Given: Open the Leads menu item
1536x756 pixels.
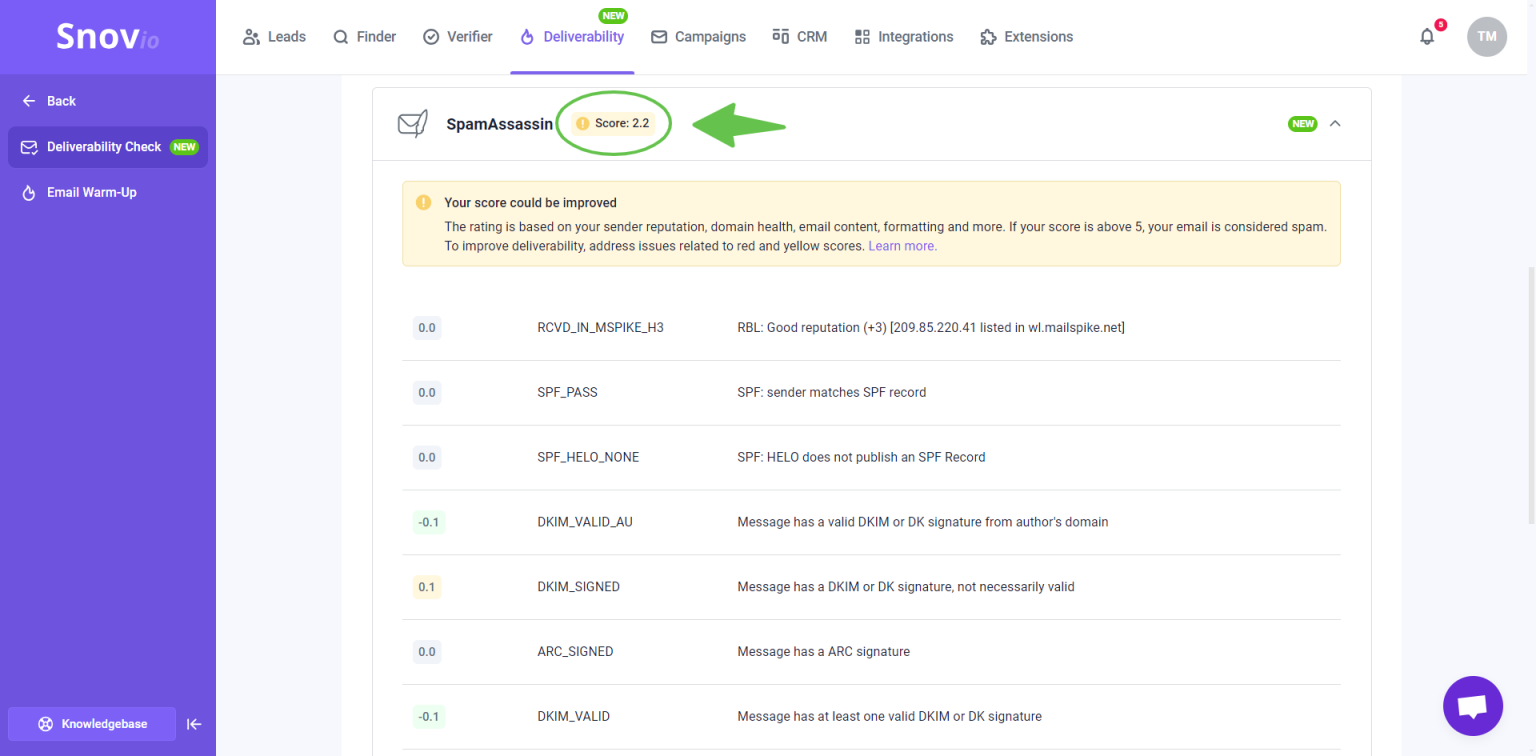Looking at the screenshot, I should pos(274,37).
